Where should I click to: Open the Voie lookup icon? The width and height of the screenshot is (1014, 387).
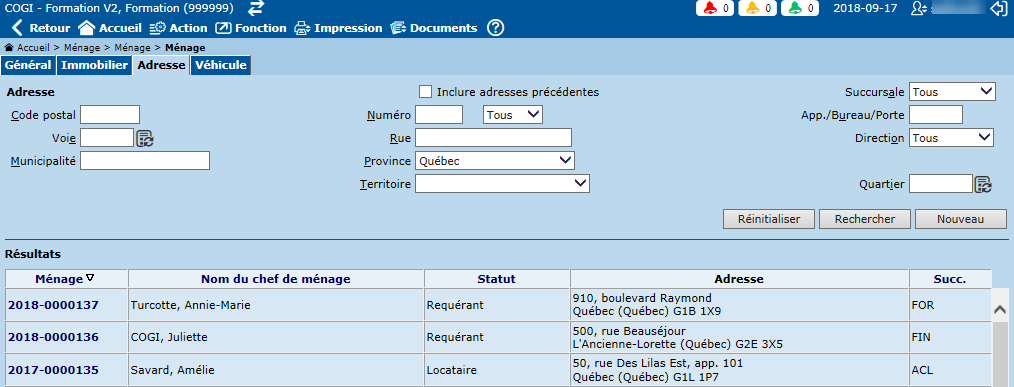click(x=145, y=138)
